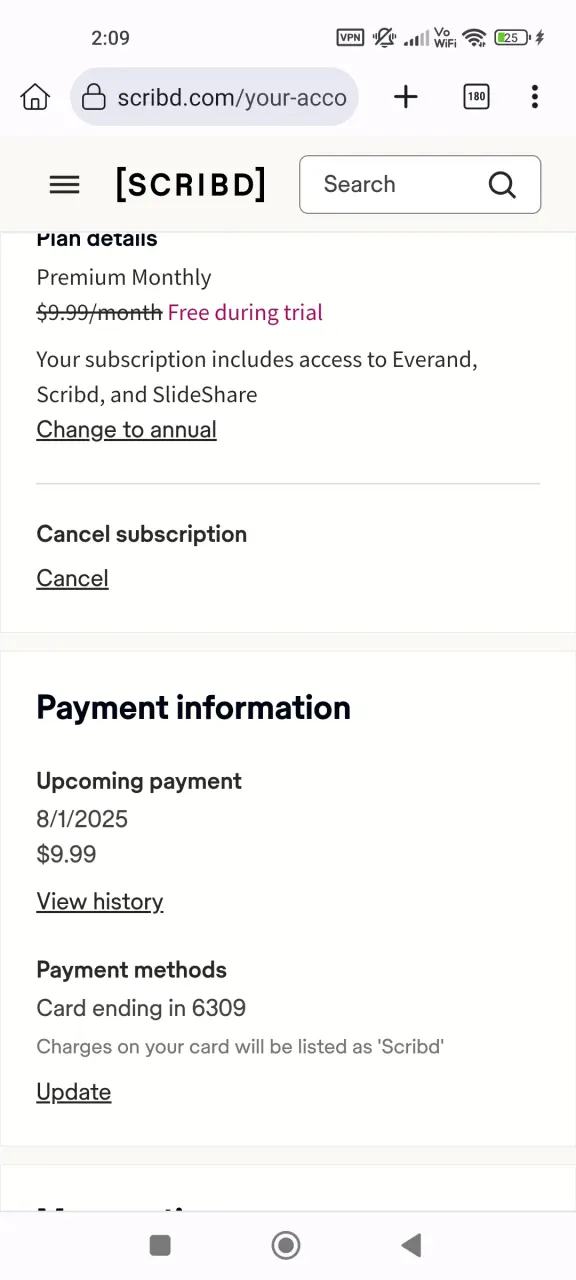Click Update payment method link
Viewport: 576px width, 1280px height.
click(x=74, y=1092)
